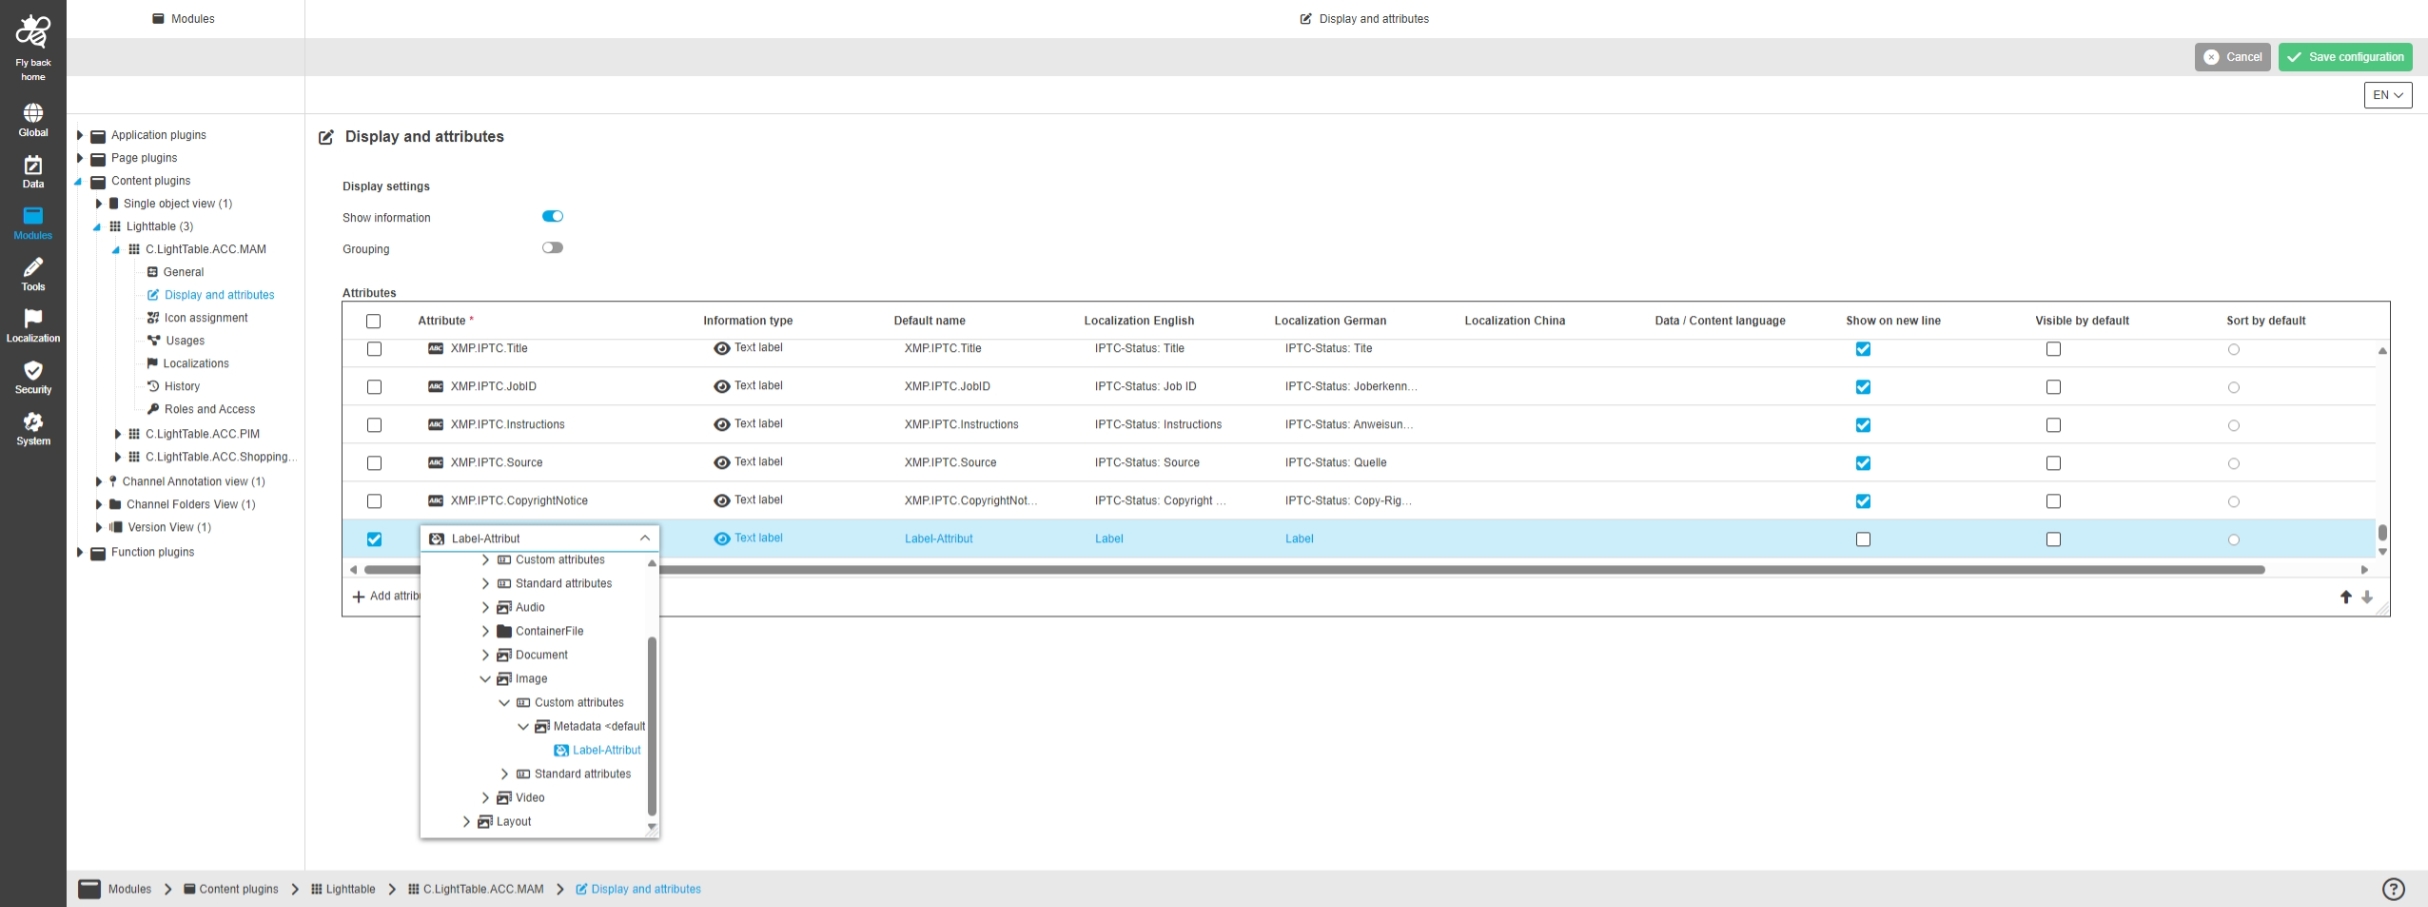Open the Data section icon
Image resolution: width=2428 pixels, height=907 pixels.
tap(33, 166)
